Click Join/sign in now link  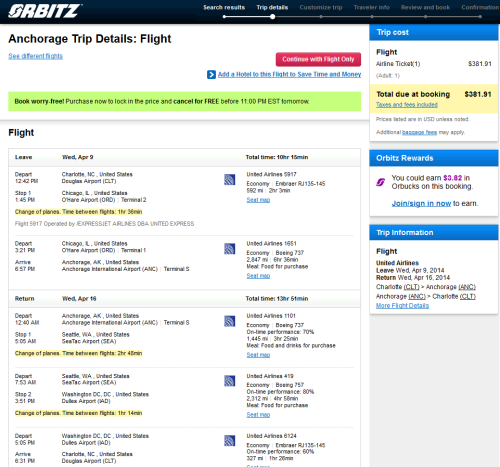click(x=421, y=203)
